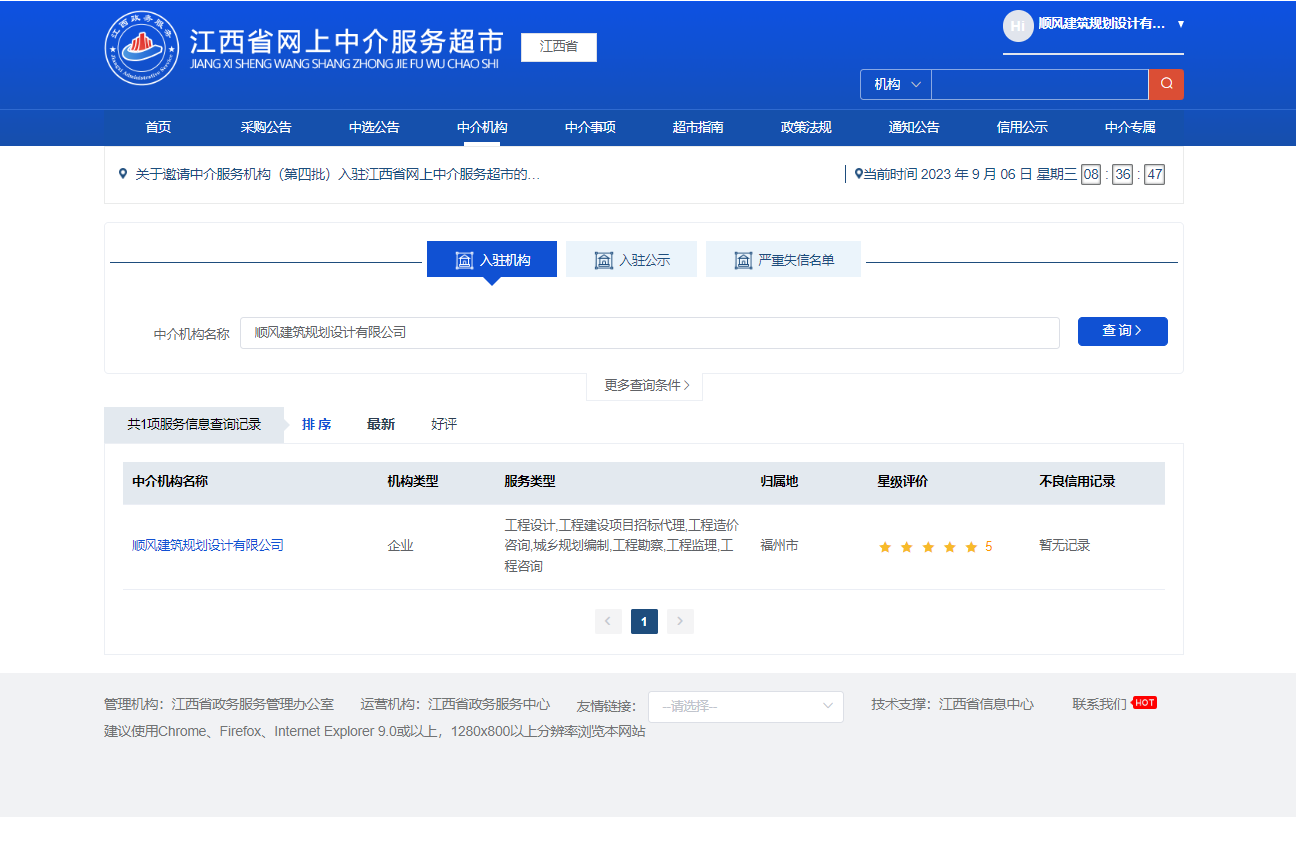Viewport: 1296px width, 864px height.
Task: Click the building icon on 入驻公示 tab
Action: tap(604, 260)
